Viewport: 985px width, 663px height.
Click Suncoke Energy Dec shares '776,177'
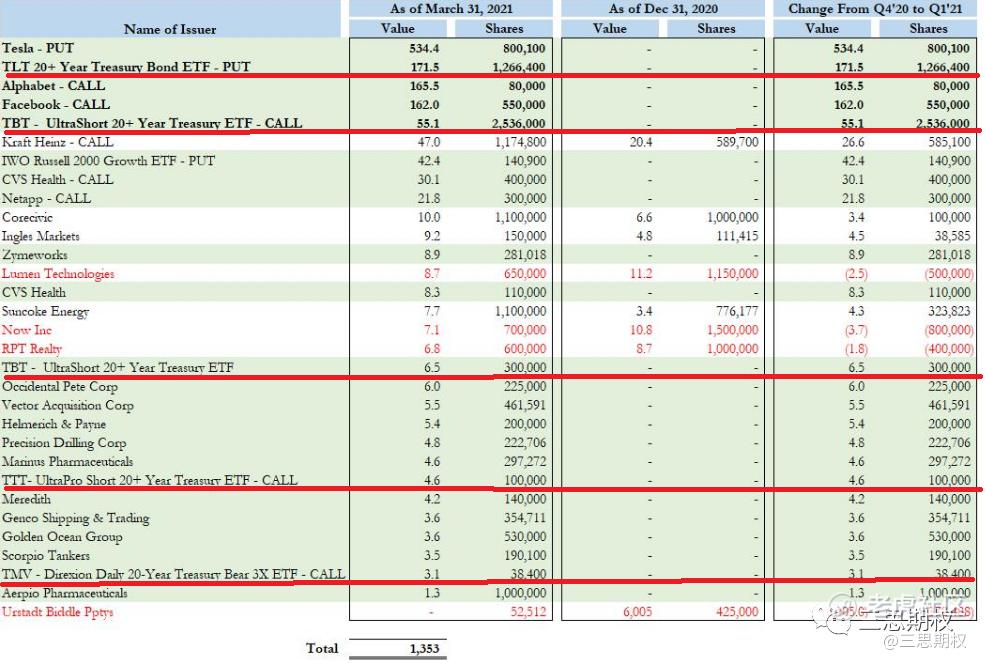coord(737,312)
